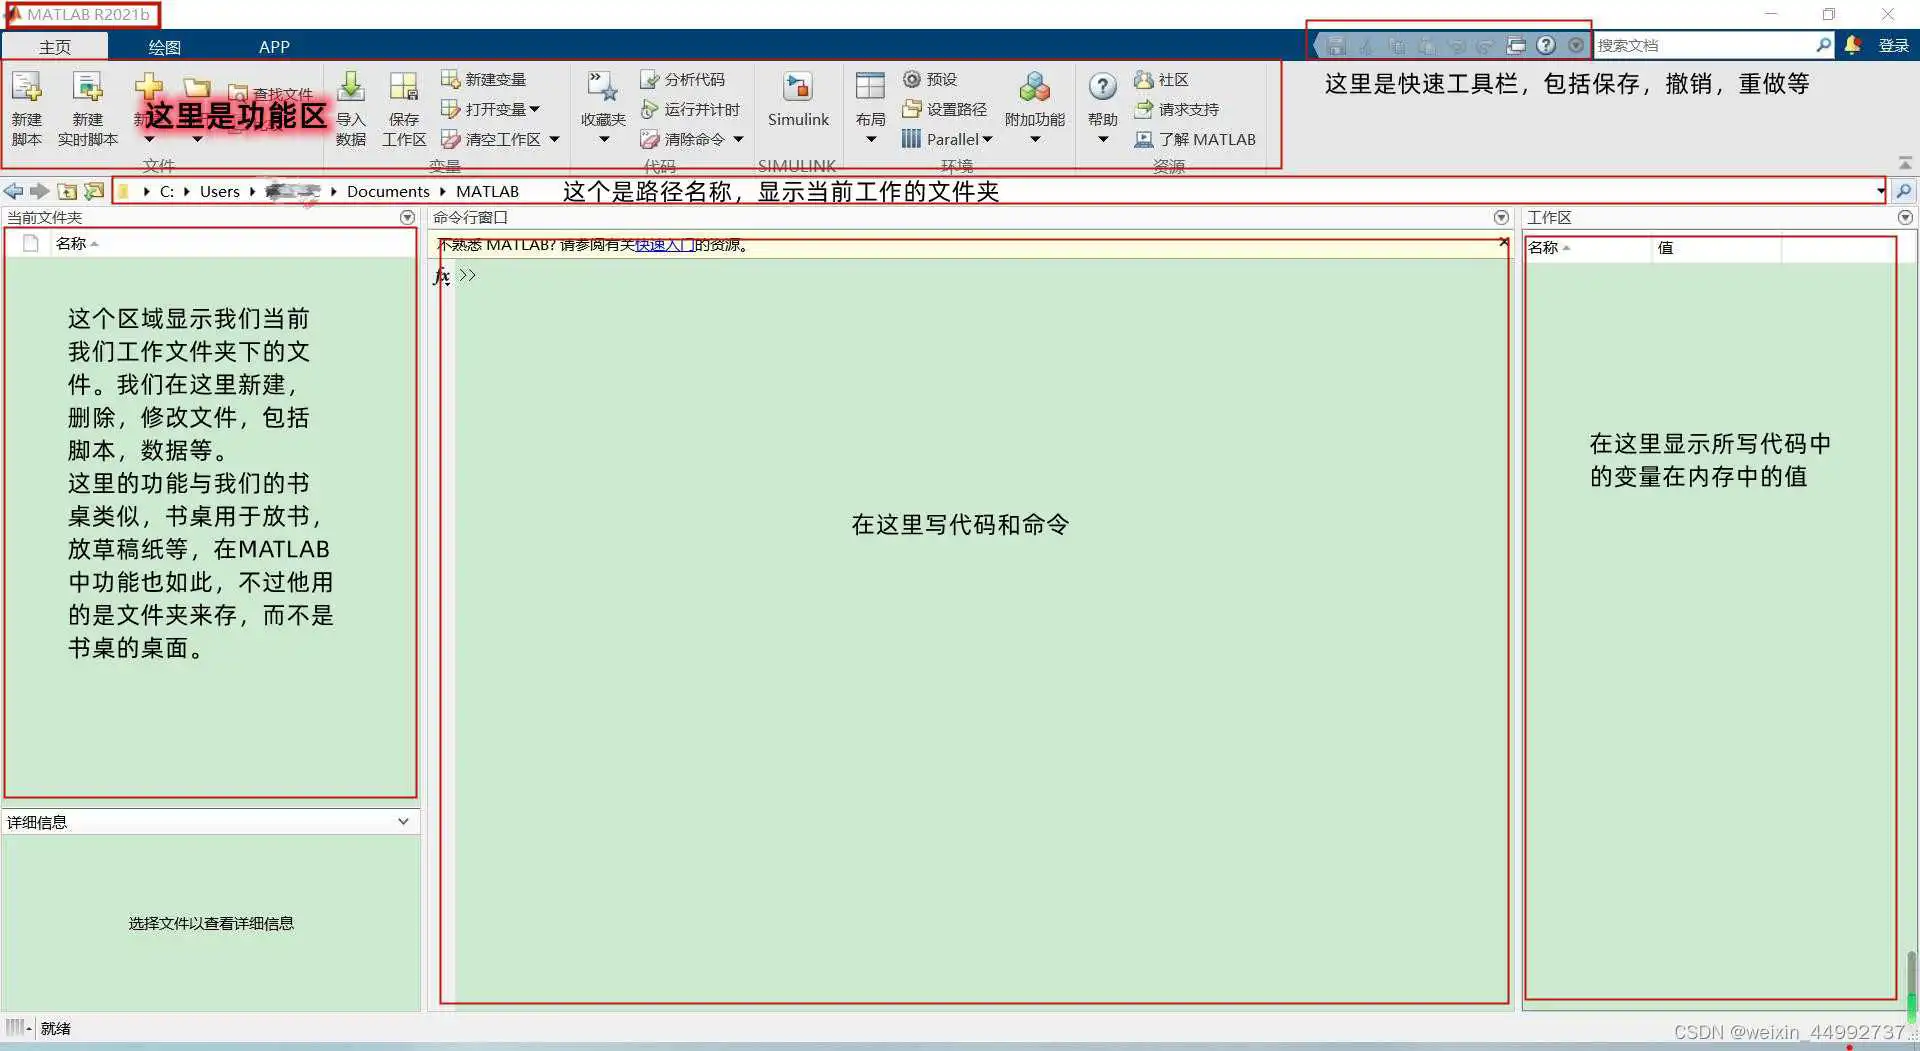Click the Clear Commands (清除命令) icon
Image resolution: width=1920 pixels, height=1051 pixels.
pos(650,139)
